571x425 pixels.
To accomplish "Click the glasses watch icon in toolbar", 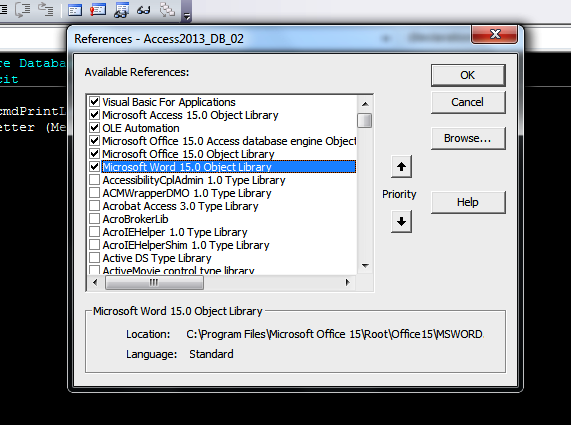I will tap(143, 10).
